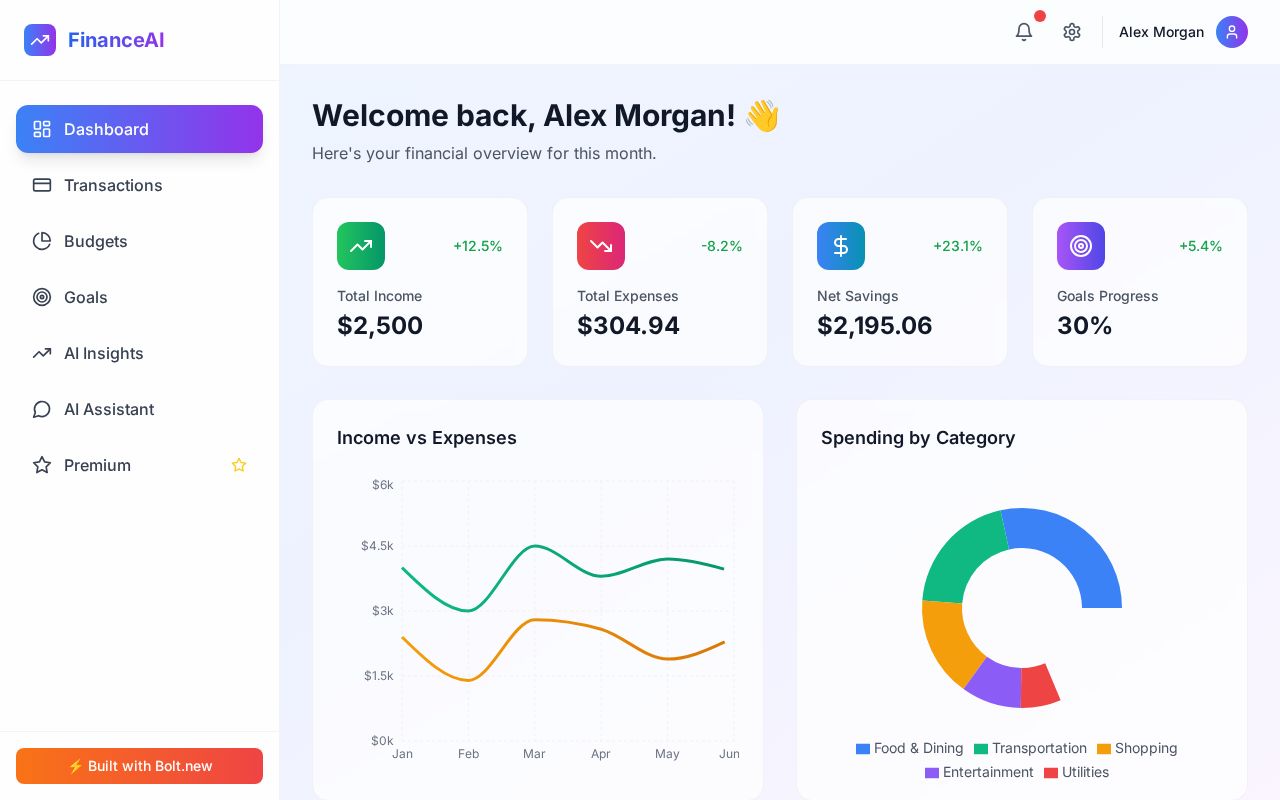This screenshot has width=1280, height=800.
Task: Open the Budgets section
Action: click(139, 241)
